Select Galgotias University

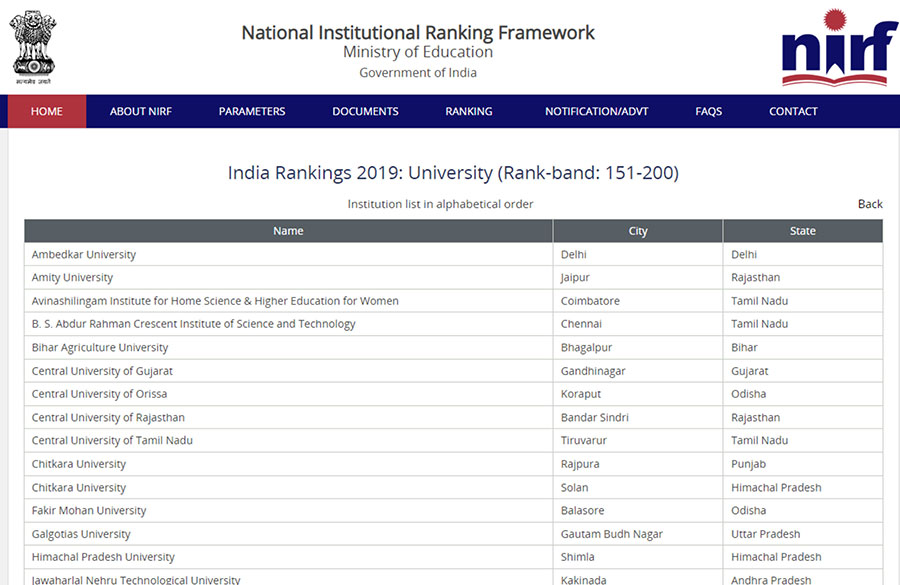(x=81, y=534)
